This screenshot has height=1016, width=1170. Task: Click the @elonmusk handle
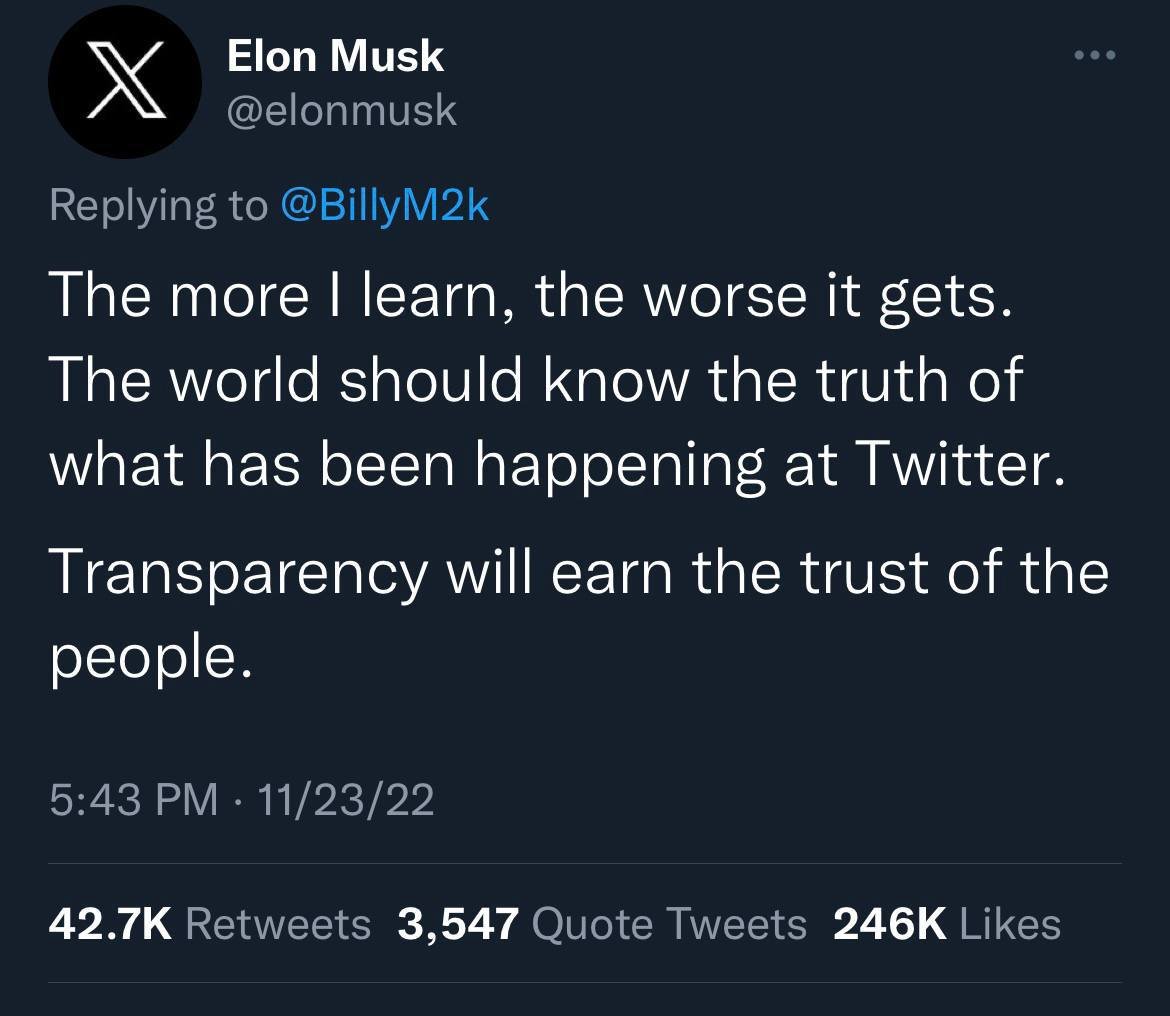[x=342, y=111]
